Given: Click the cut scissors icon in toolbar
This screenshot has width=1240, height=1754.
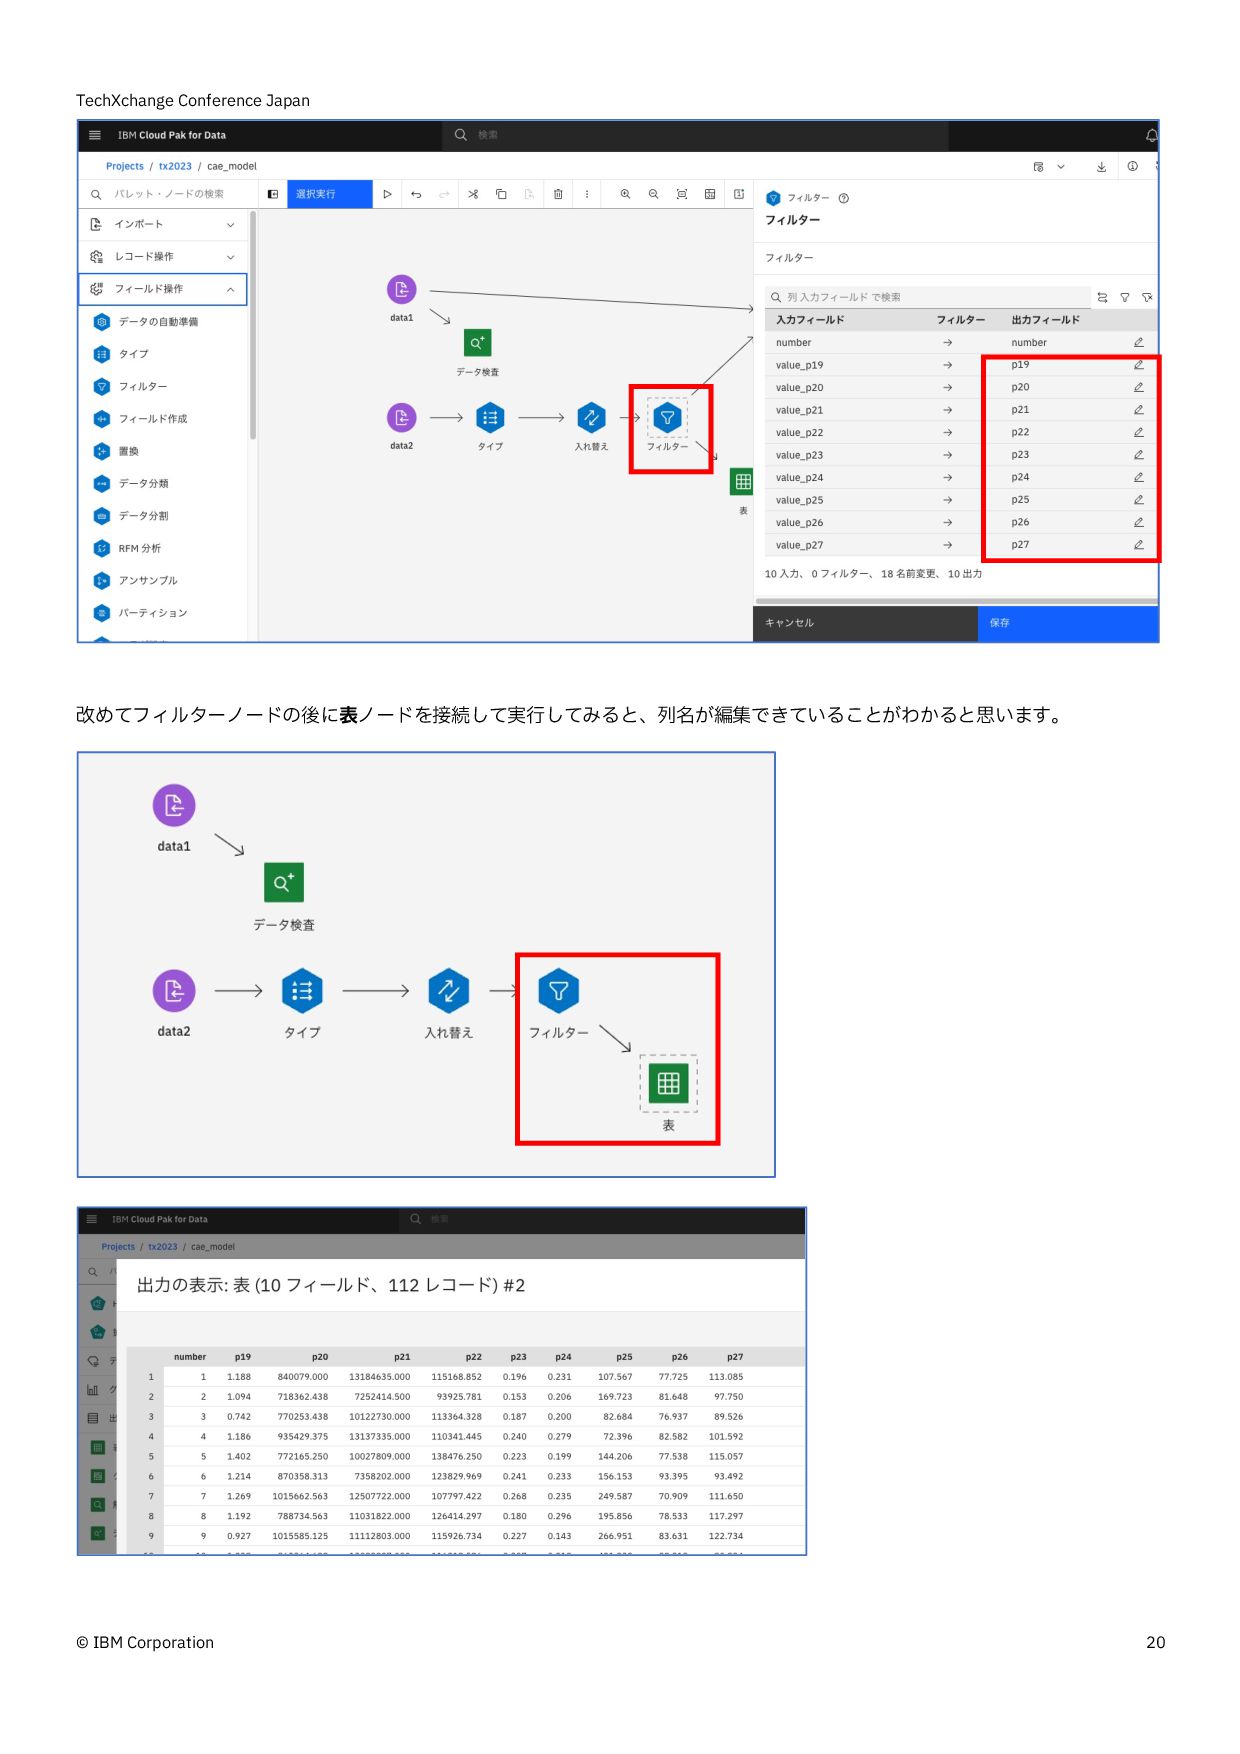Looking at the screenshot, I should (473, 194).
